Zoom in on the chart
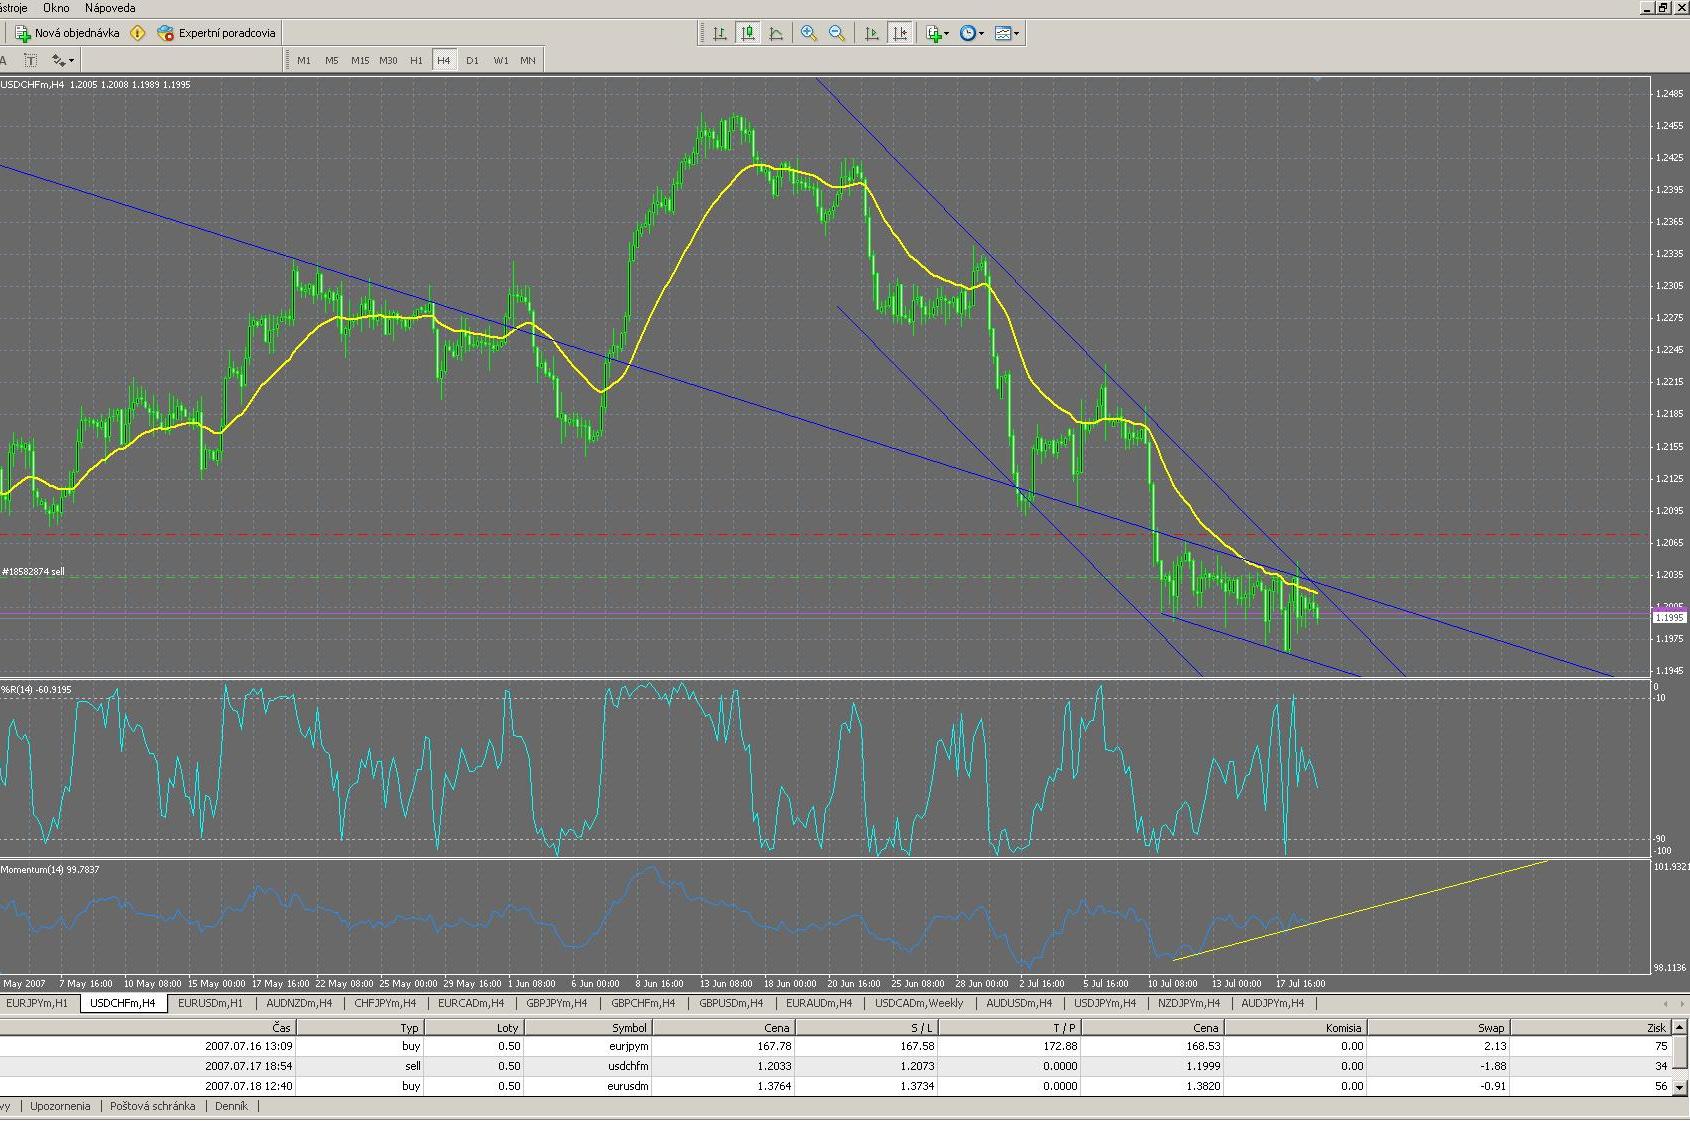 point(809,33)
